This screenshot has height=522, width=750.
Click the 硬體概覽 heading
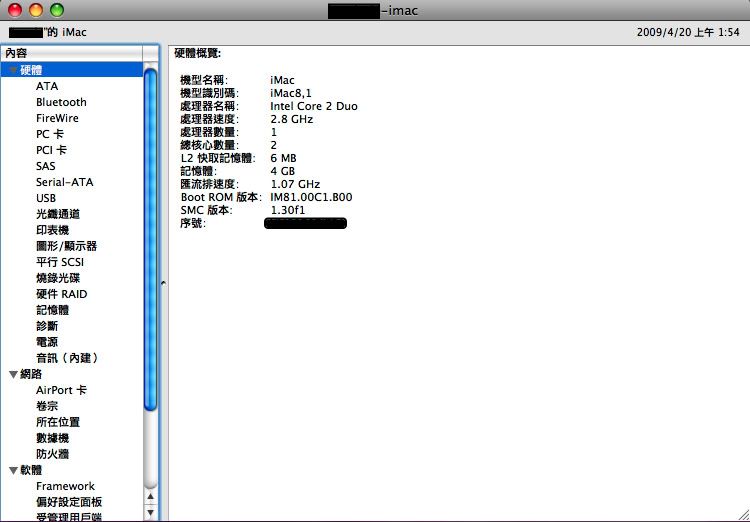coord(198,54)
